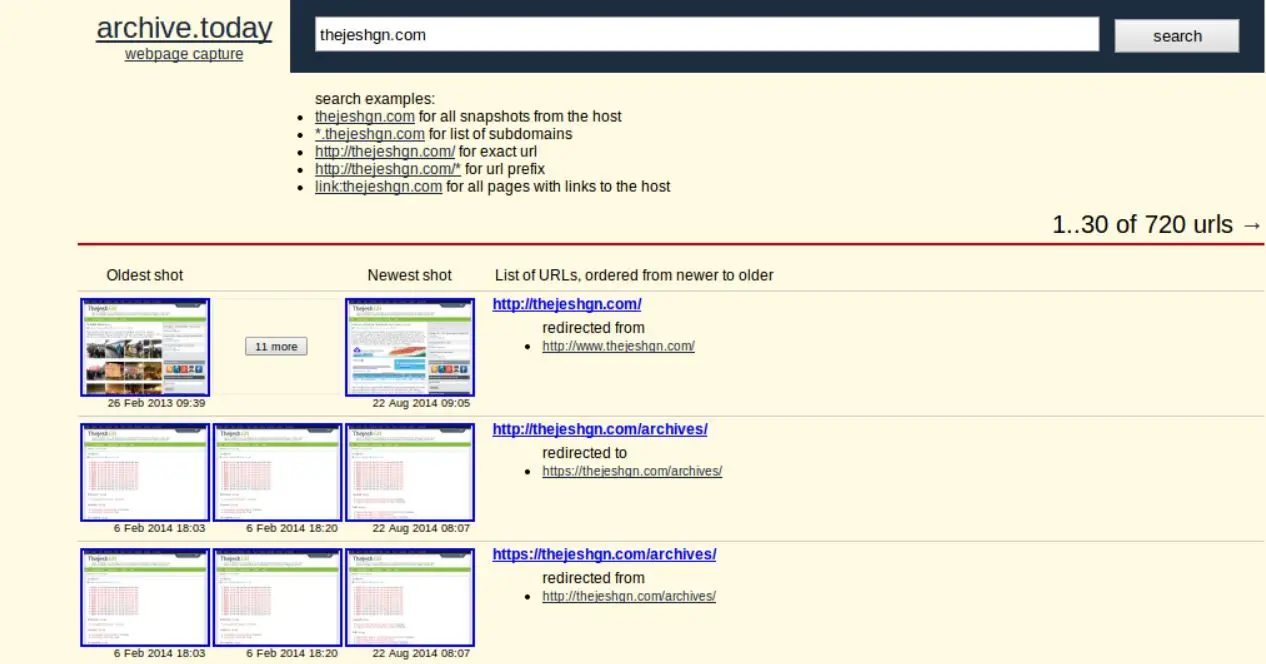The width and height of the screenshot is (1266, 664).
Task: Open oldest snapshot thumbnail from 26 Feb 2013
Action: 145,347
